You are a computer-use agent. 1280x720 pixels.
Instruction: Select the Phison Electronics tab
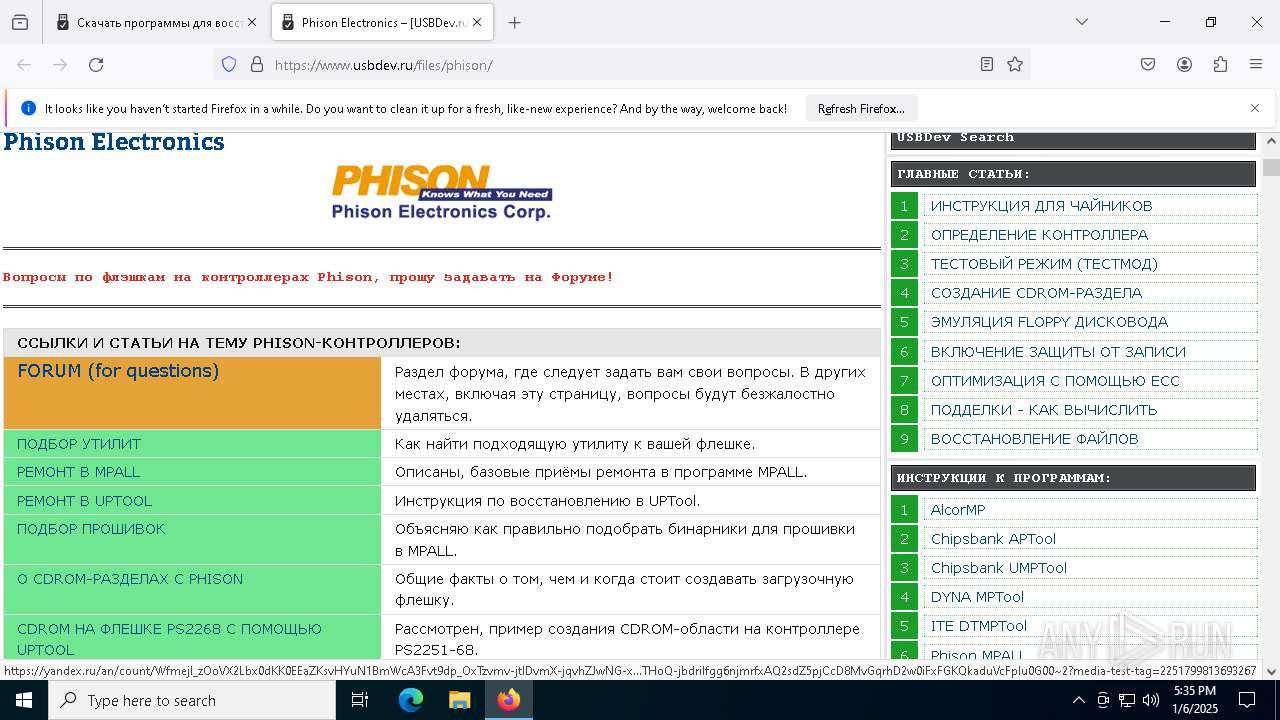380,22
